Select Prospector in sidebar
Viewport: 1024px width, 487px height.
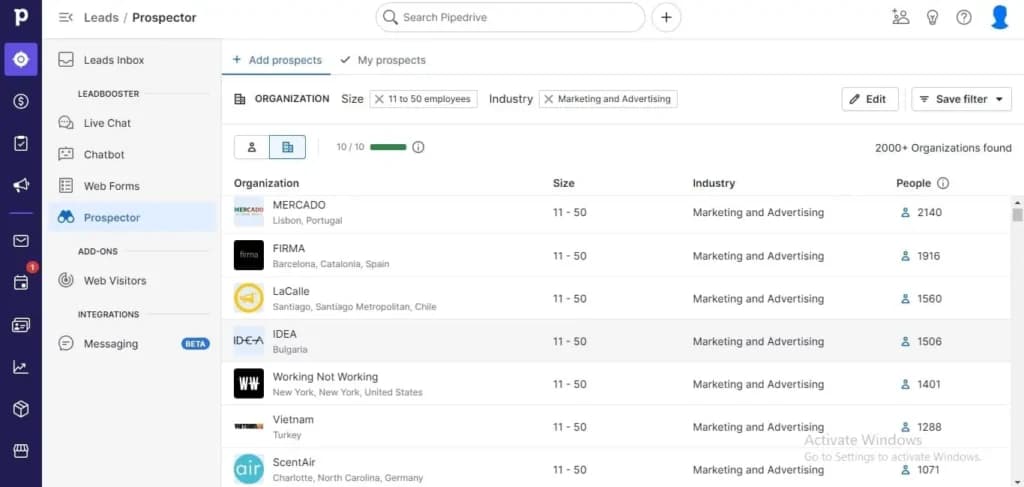click(132, 217)
